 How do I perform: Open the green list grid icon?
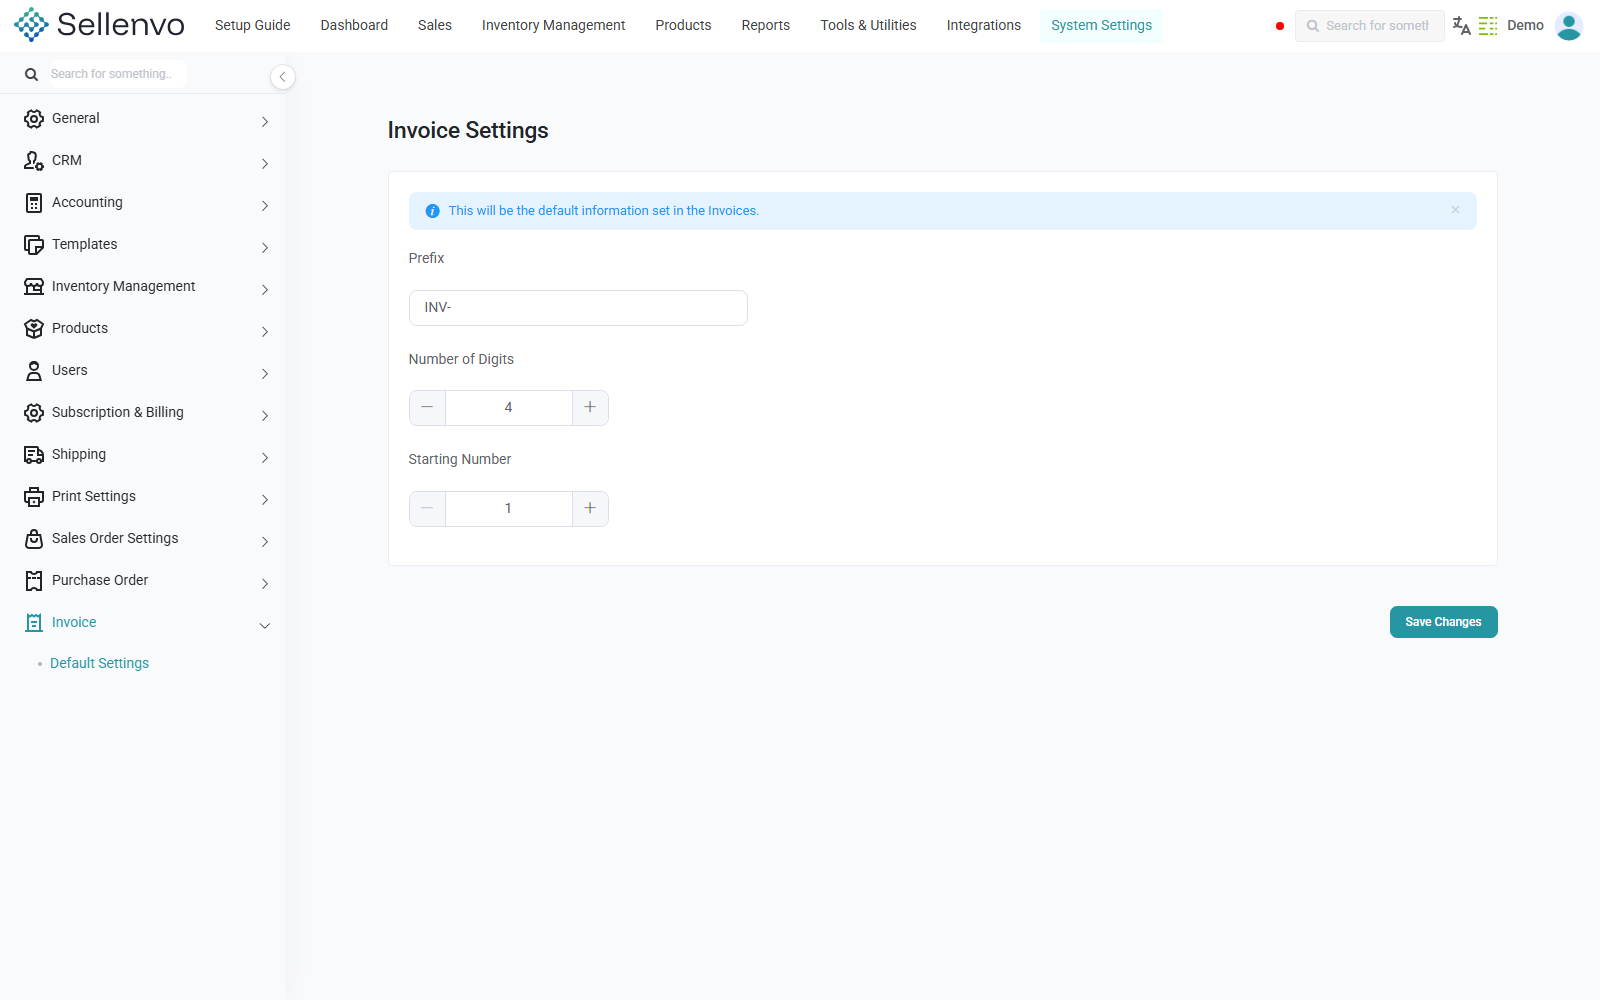point(1488,26)
